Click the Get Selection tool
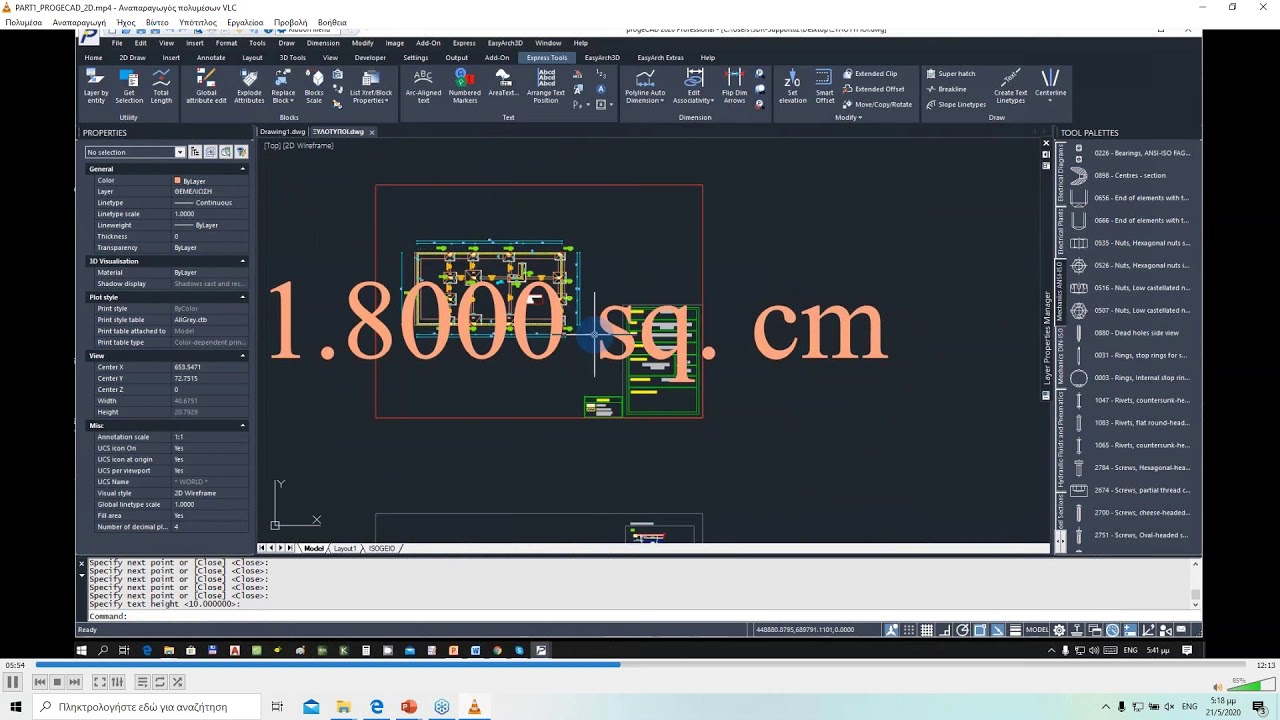 pyautogui.click(x=129, y=87)
